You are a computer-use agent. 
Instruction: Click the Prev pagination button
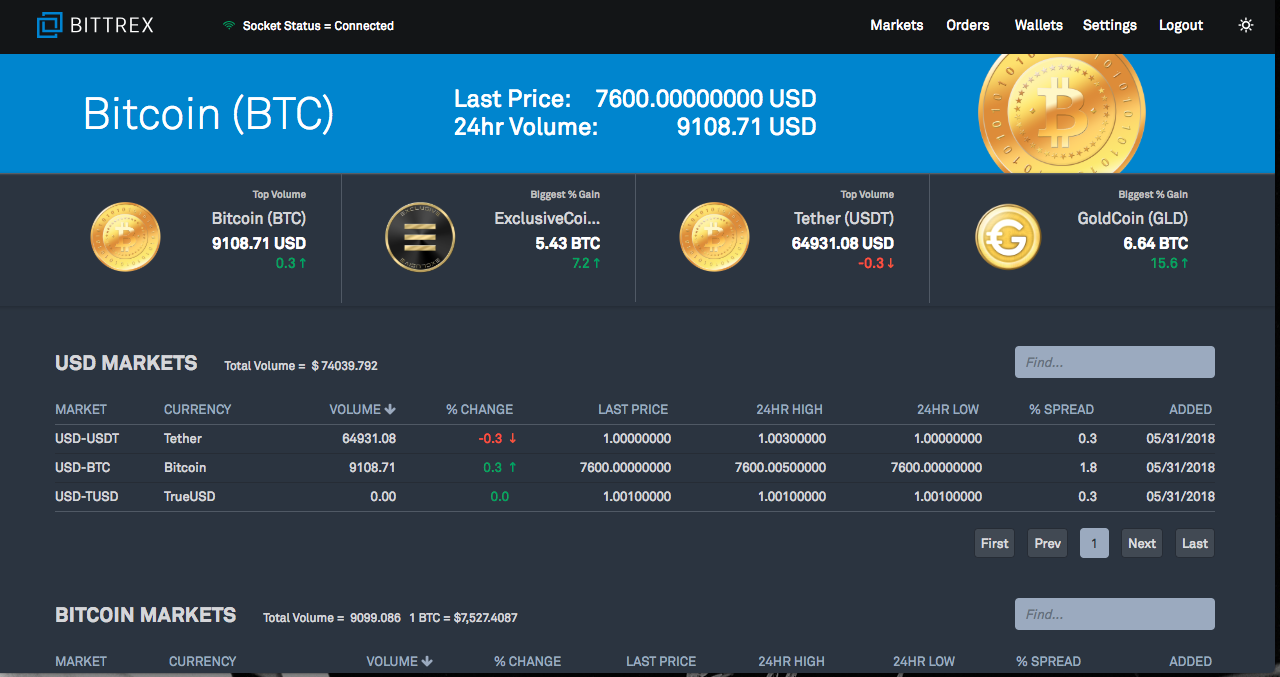[x=1048, y=543]
